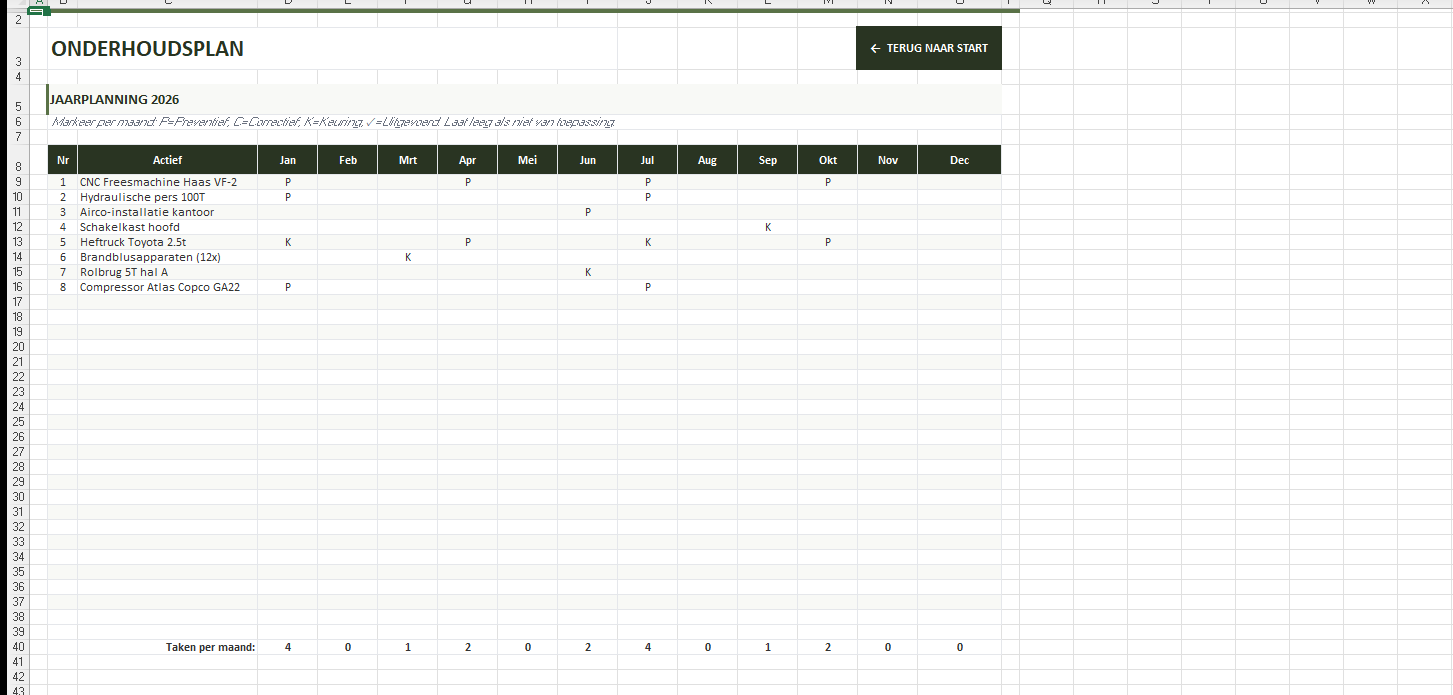1453x695 pixels.
Task: Click June K mark for Rolbrug 5T hal A
Action: pos(588,272)
